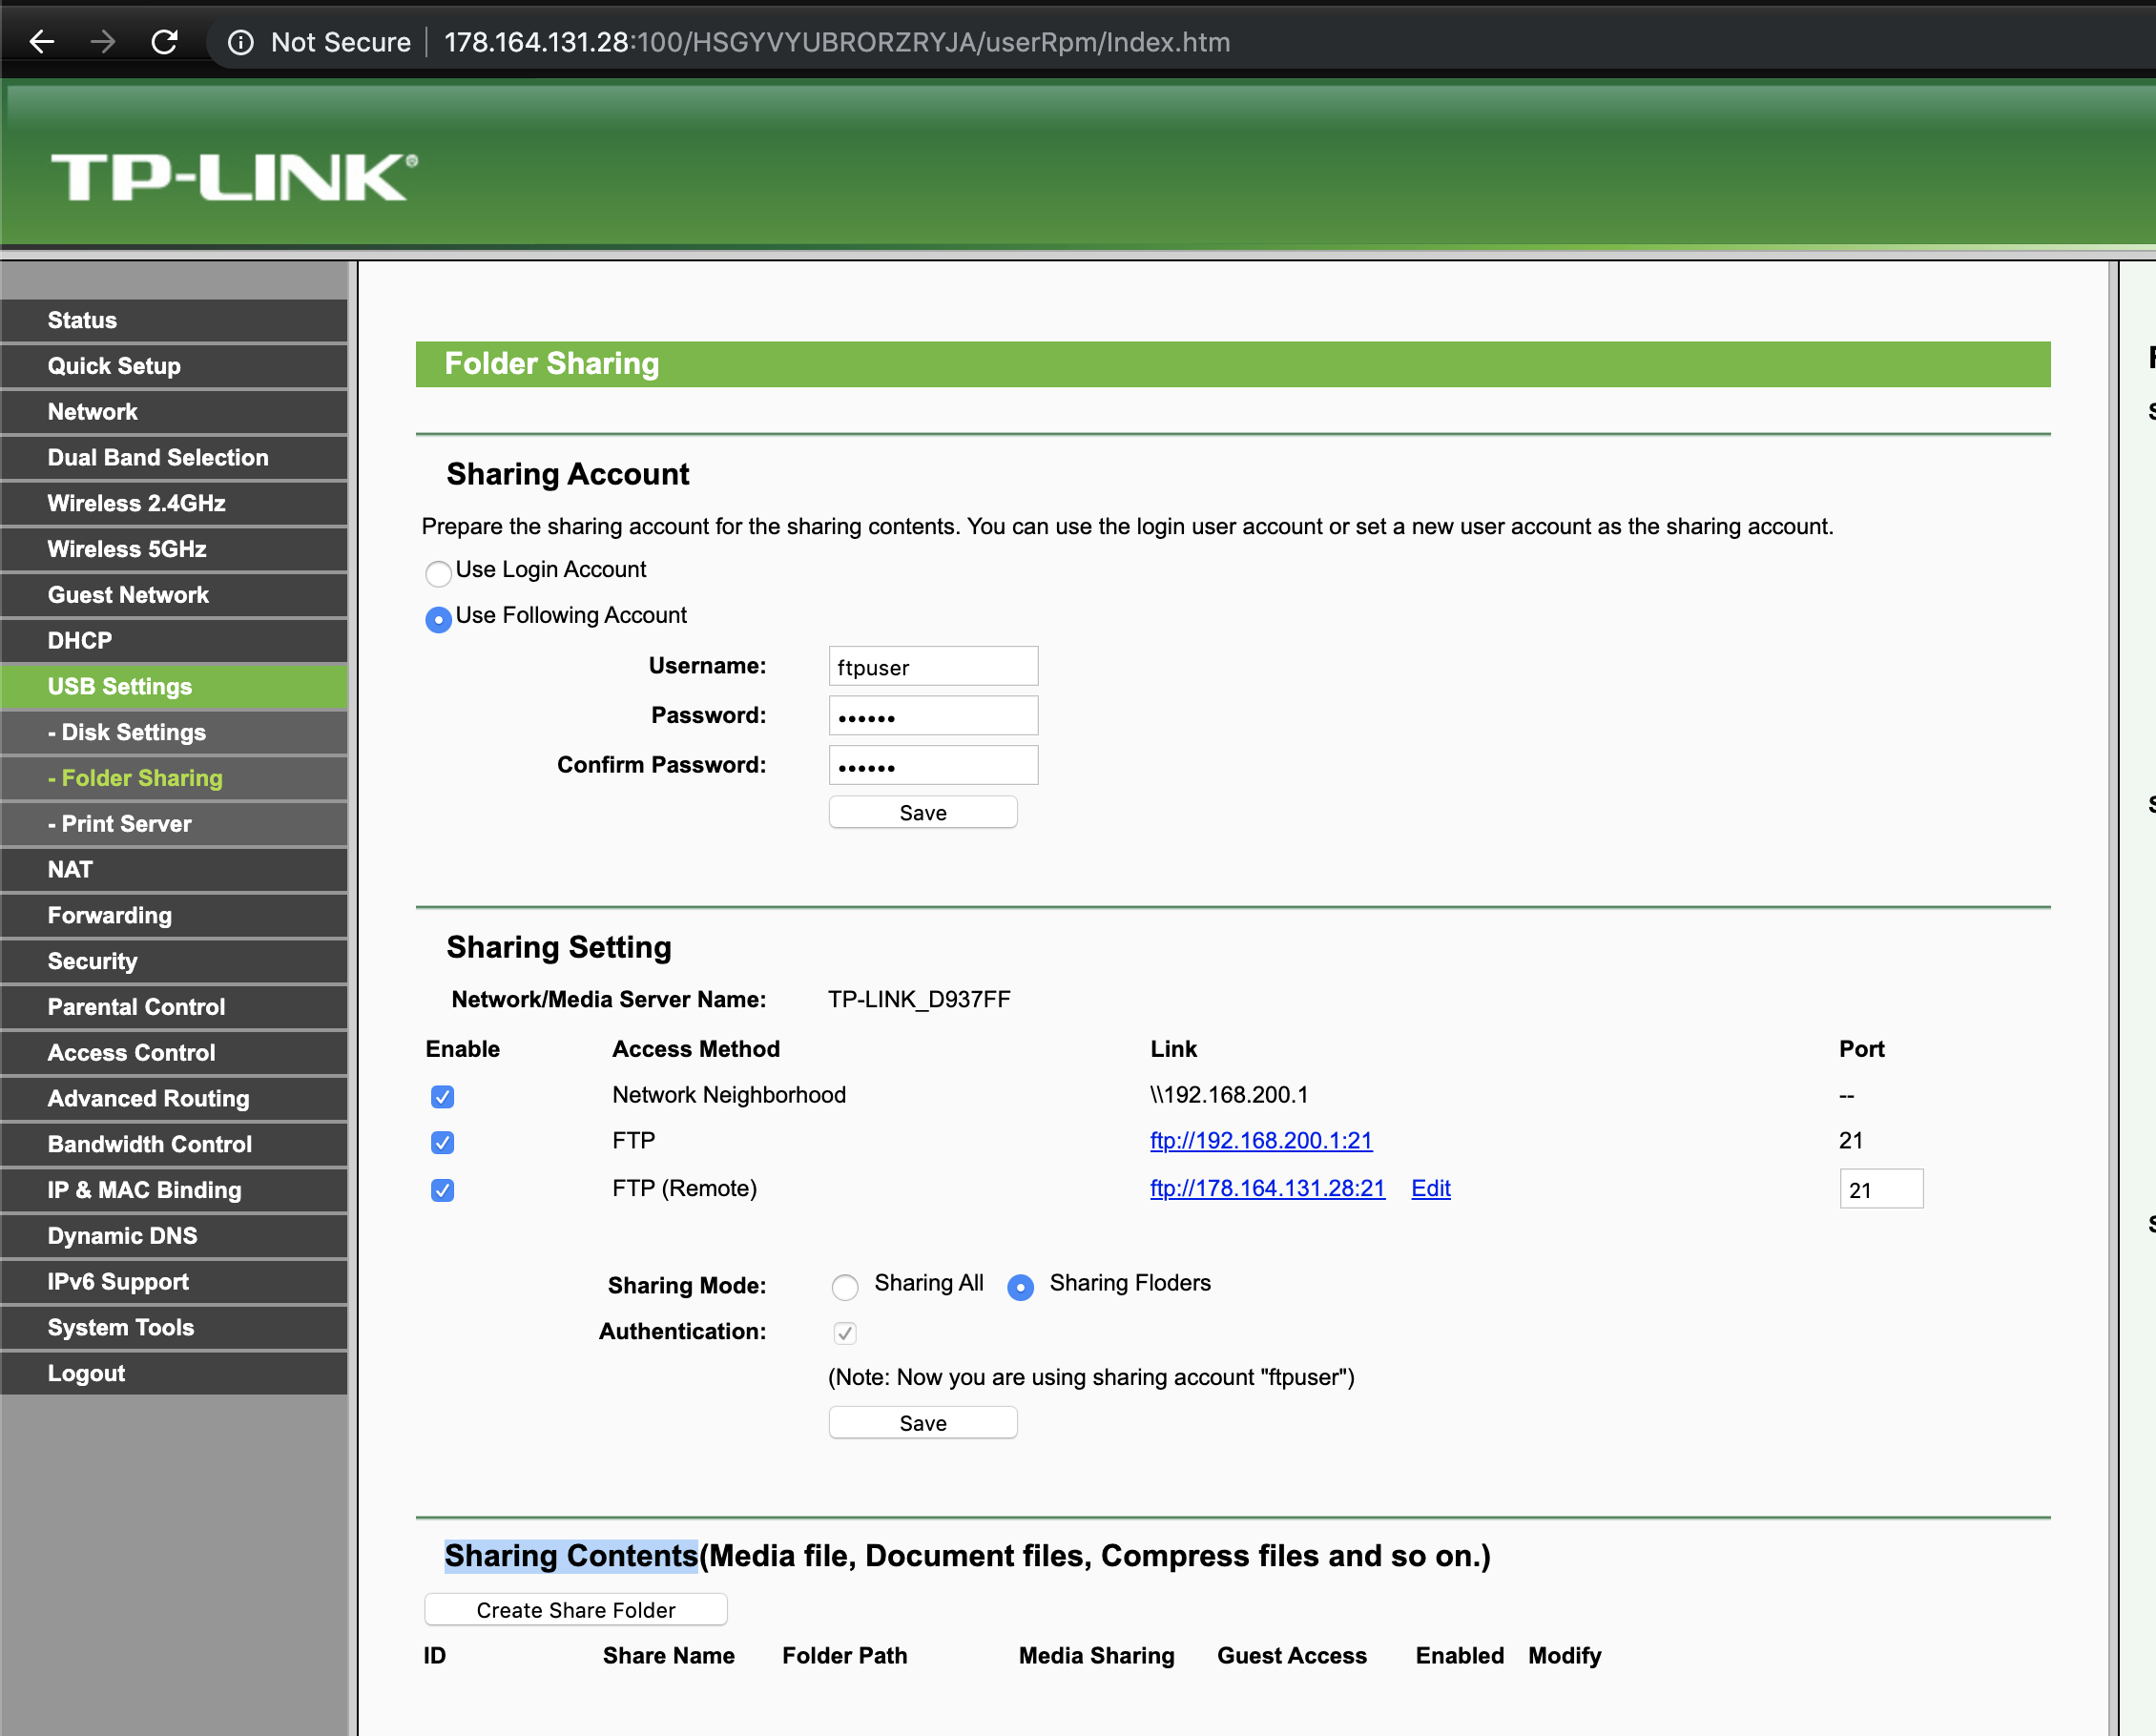Select the Folder Sharing submenu
The image size is (2156, 1736).
click(x=174, y=778)
